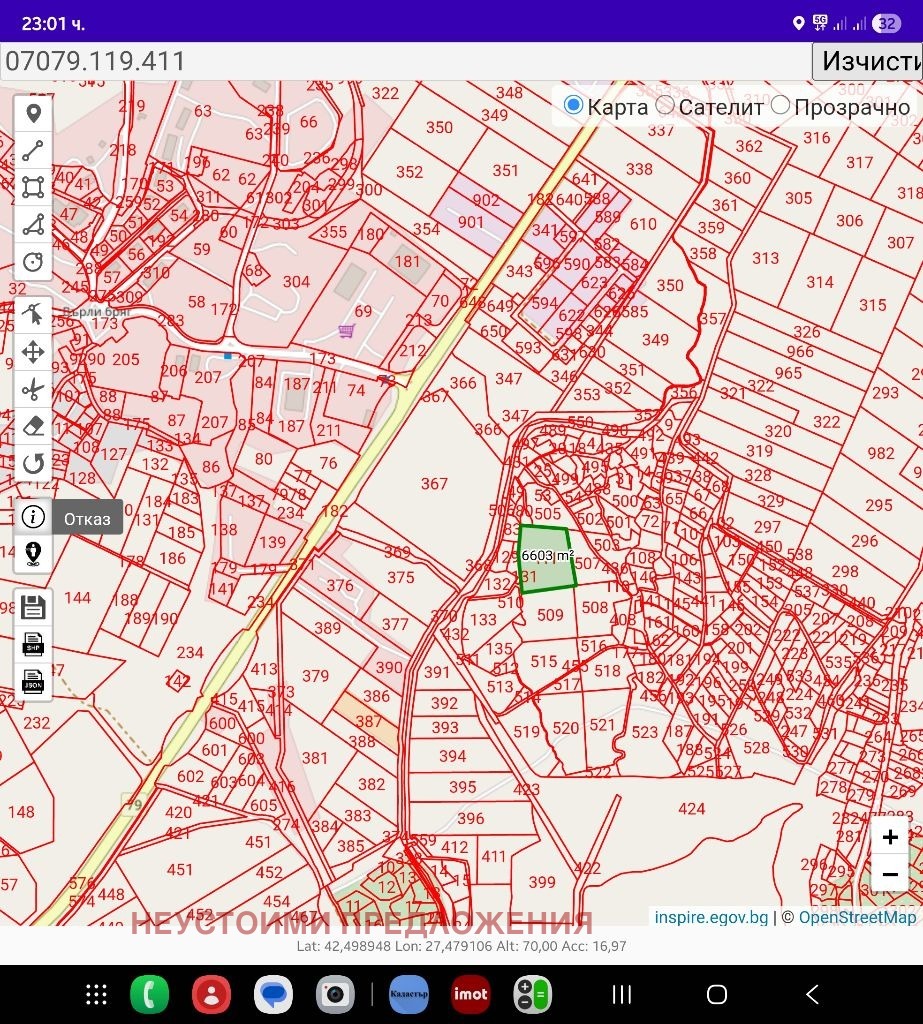Export parcels as JSON file
The width and height of the screenshot is (923, 1024).
33,681
